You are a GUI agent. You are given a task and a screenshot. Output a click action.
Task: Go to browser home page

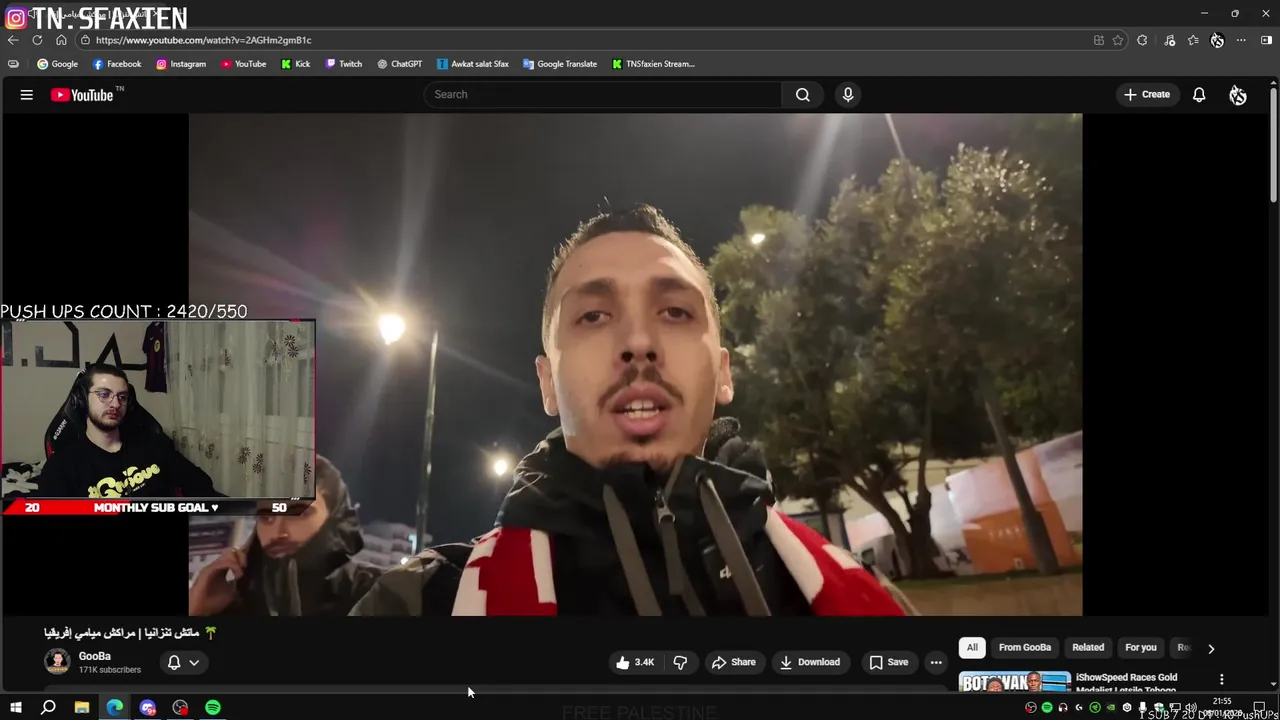(61, 40)
